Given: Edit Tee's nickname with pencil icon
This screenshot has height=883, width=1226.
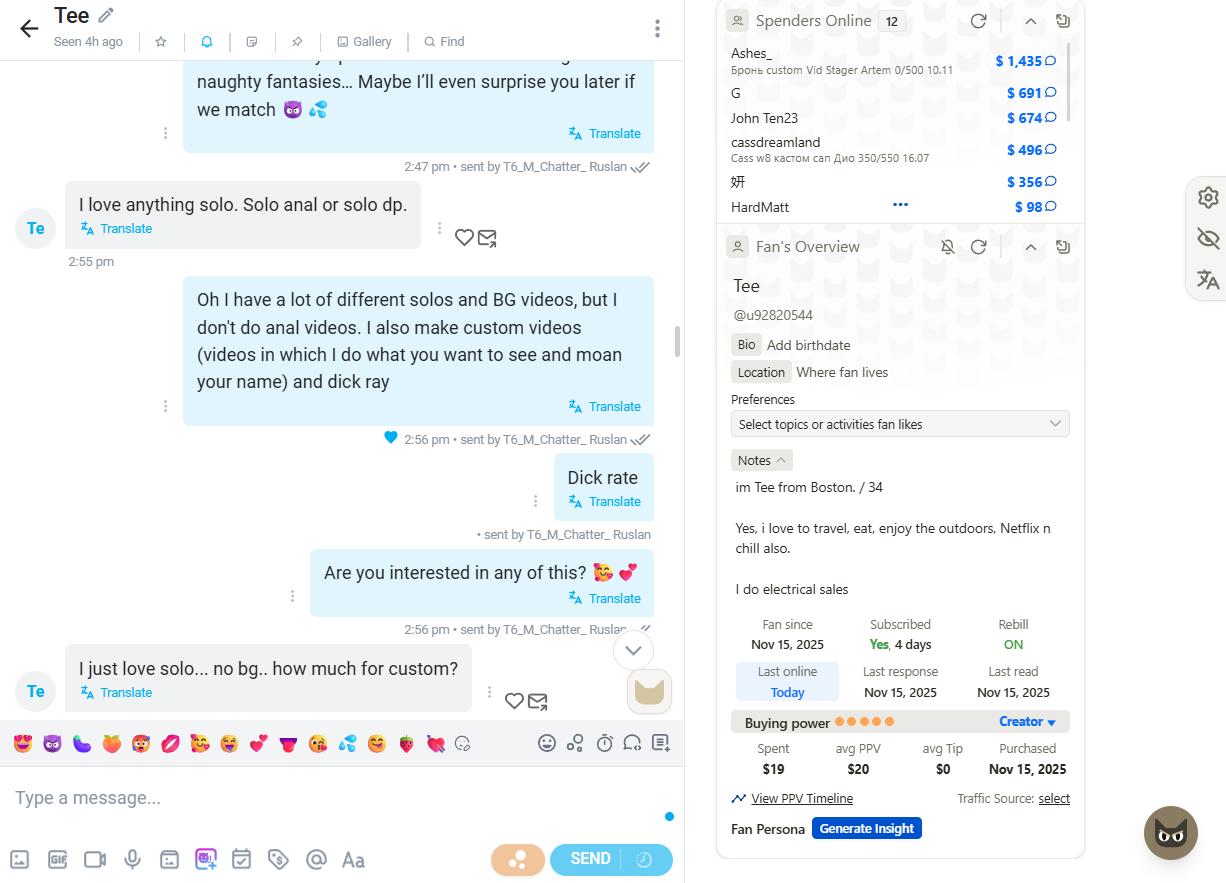Looking at the screenshot, I should [106, 15].
